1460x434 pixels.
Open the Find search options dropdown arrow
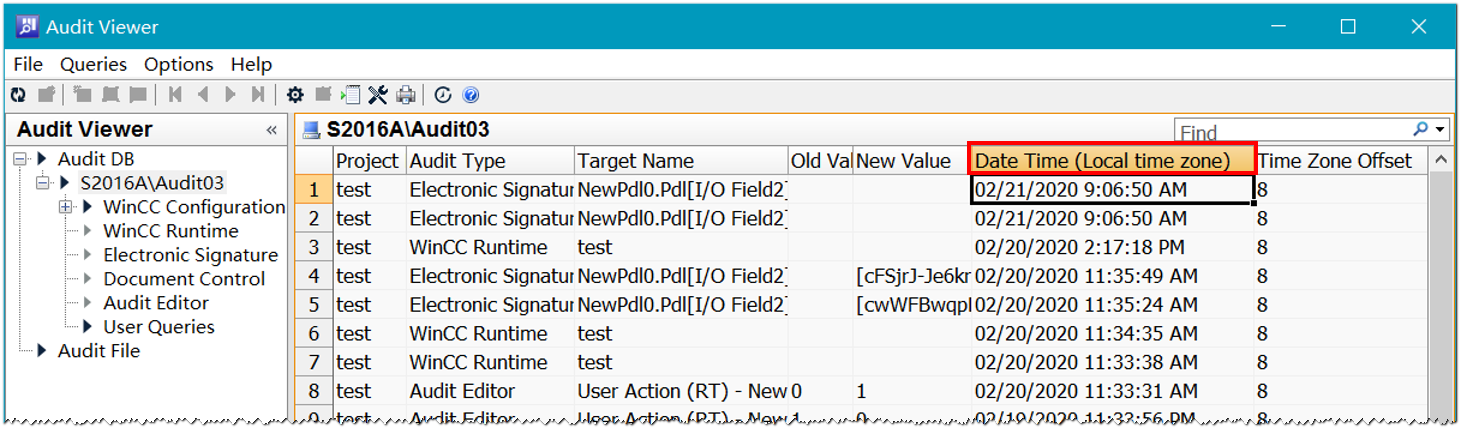click(1440, 130)
